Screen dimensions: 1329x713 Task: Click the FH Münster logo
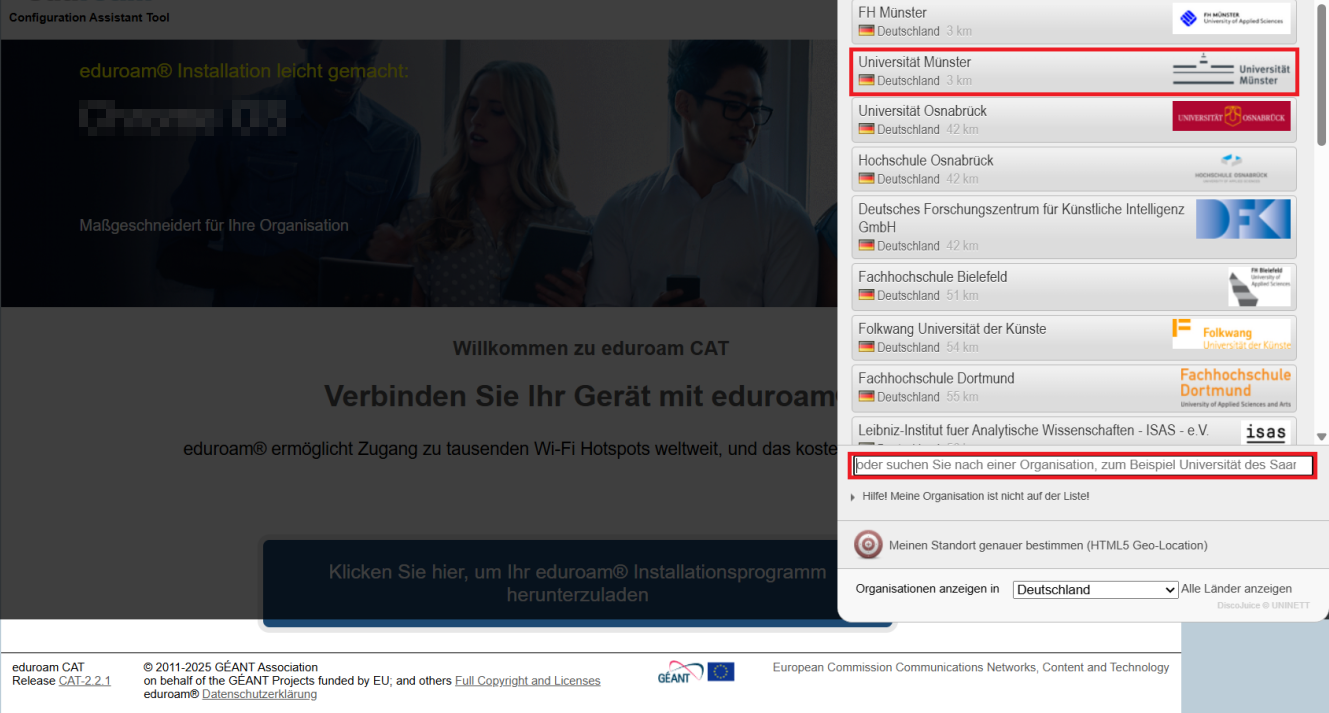pos(1231,18)
